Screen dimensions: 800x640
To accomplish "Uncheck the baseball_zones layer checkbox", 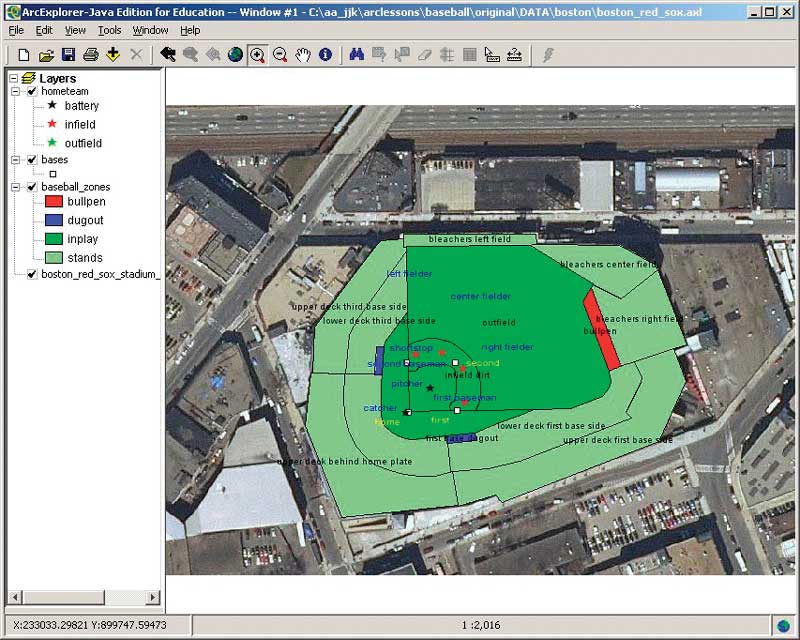I will click(x=32, y=187).
